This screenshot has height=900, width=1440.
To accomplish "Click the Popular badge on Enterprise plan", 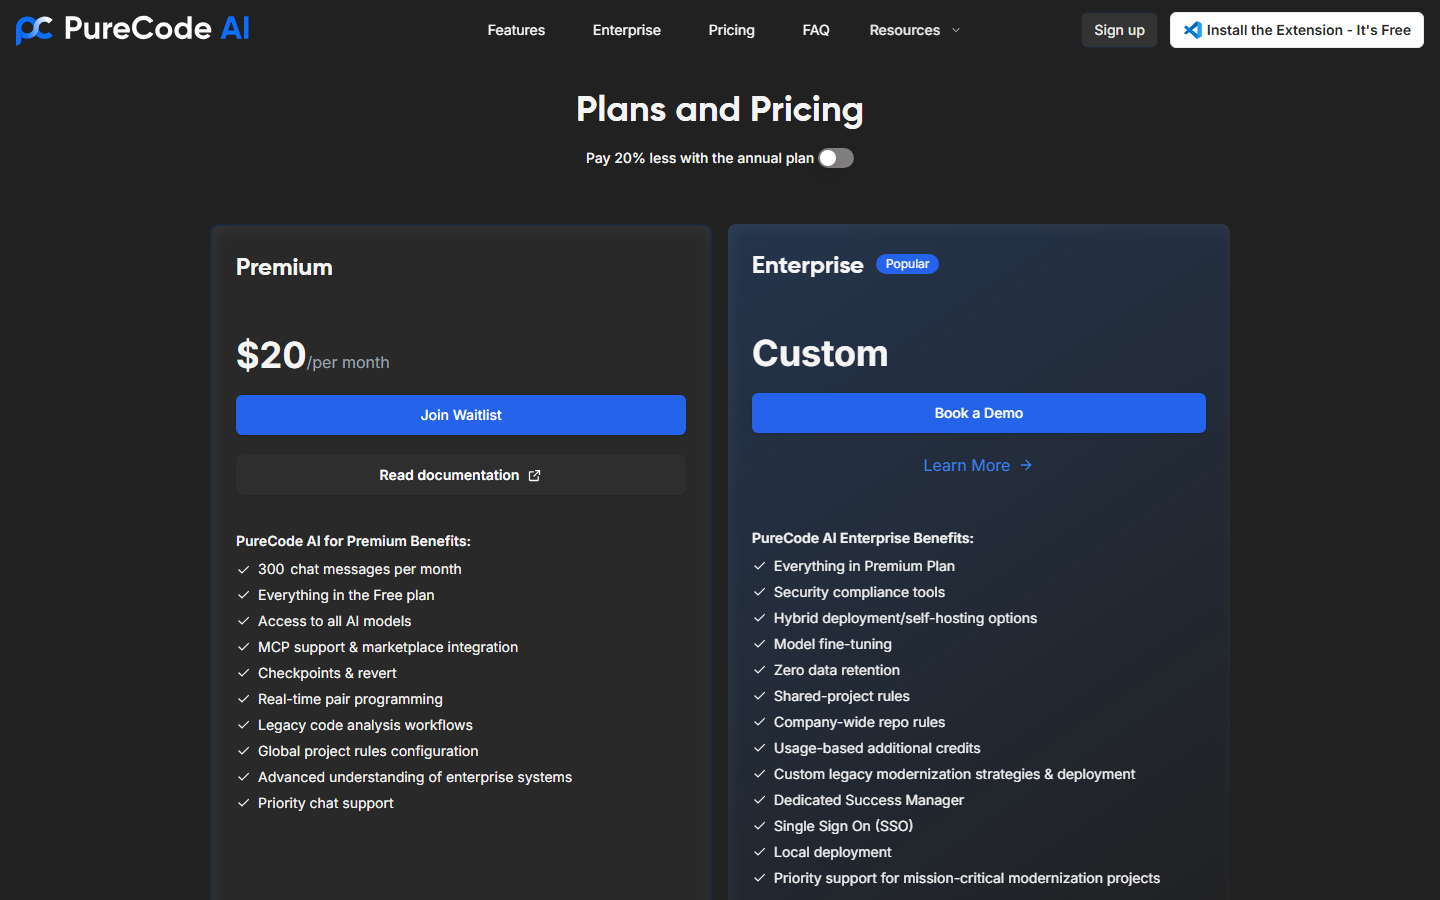I will coord(907,263).
